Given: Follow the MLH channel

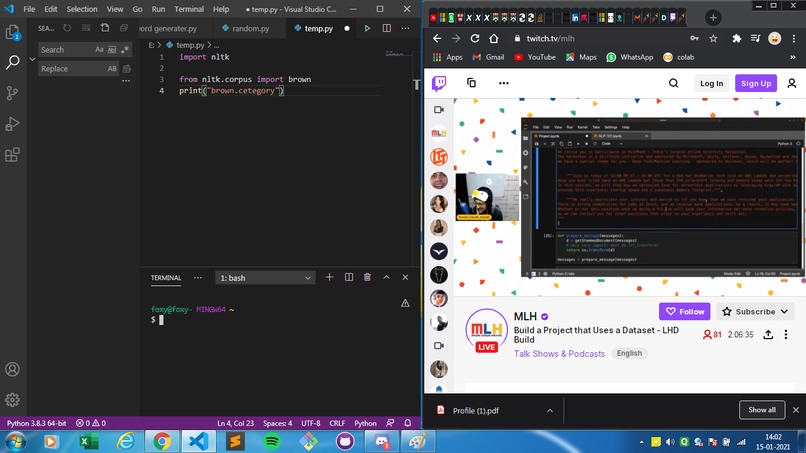Looking at the screenshot, I should click(685, 312).
